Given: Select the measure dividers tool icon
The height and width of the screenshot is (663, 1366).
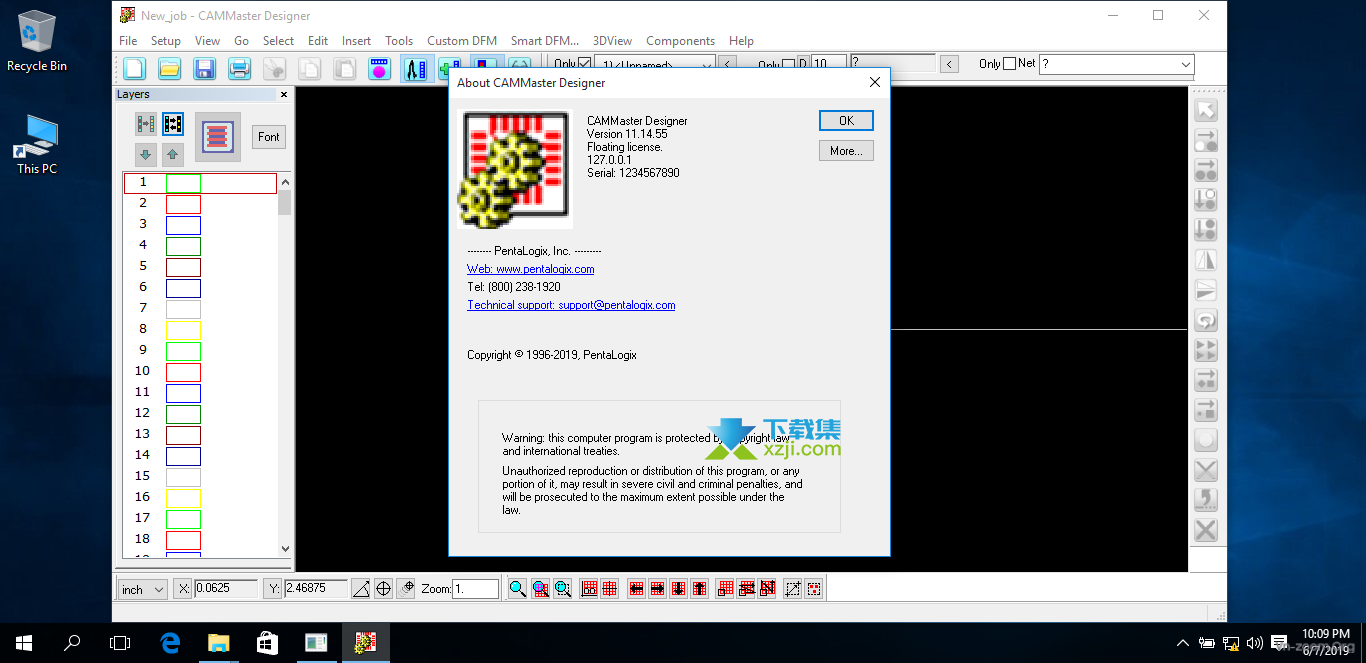Looking at the screenshot, I should [x=415, y=68].
